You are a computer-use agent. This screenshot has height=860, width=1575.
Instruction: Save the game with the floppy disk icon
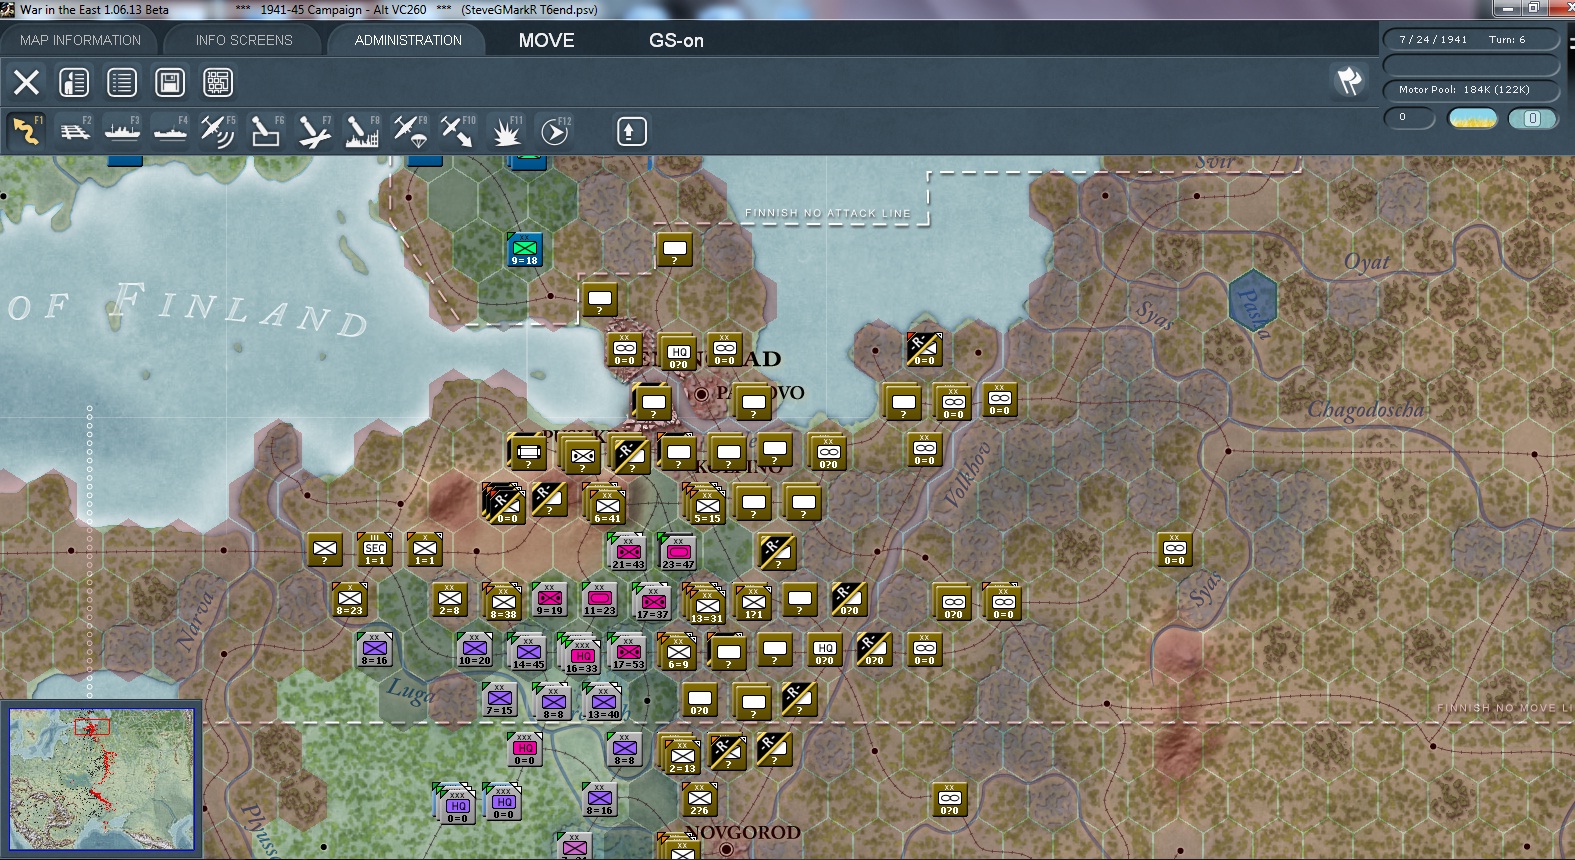pyautogui.click(x=170, y=82)
